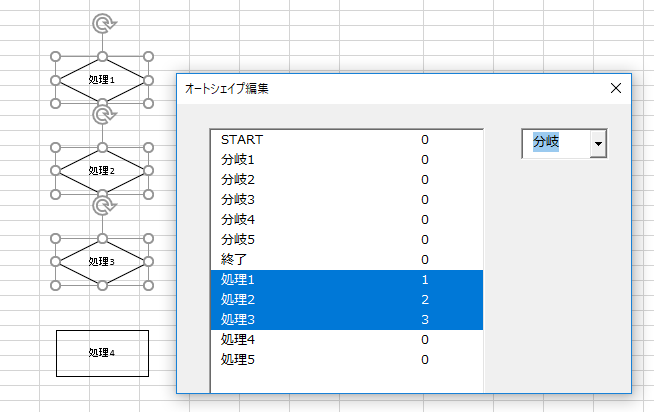
Task: Click the 処理2 diamond shape on sheet
Action: point(102,171)
